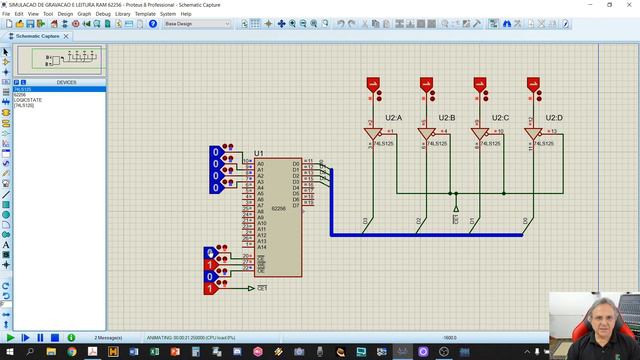Select 74LS125 in the devices list

60,89
